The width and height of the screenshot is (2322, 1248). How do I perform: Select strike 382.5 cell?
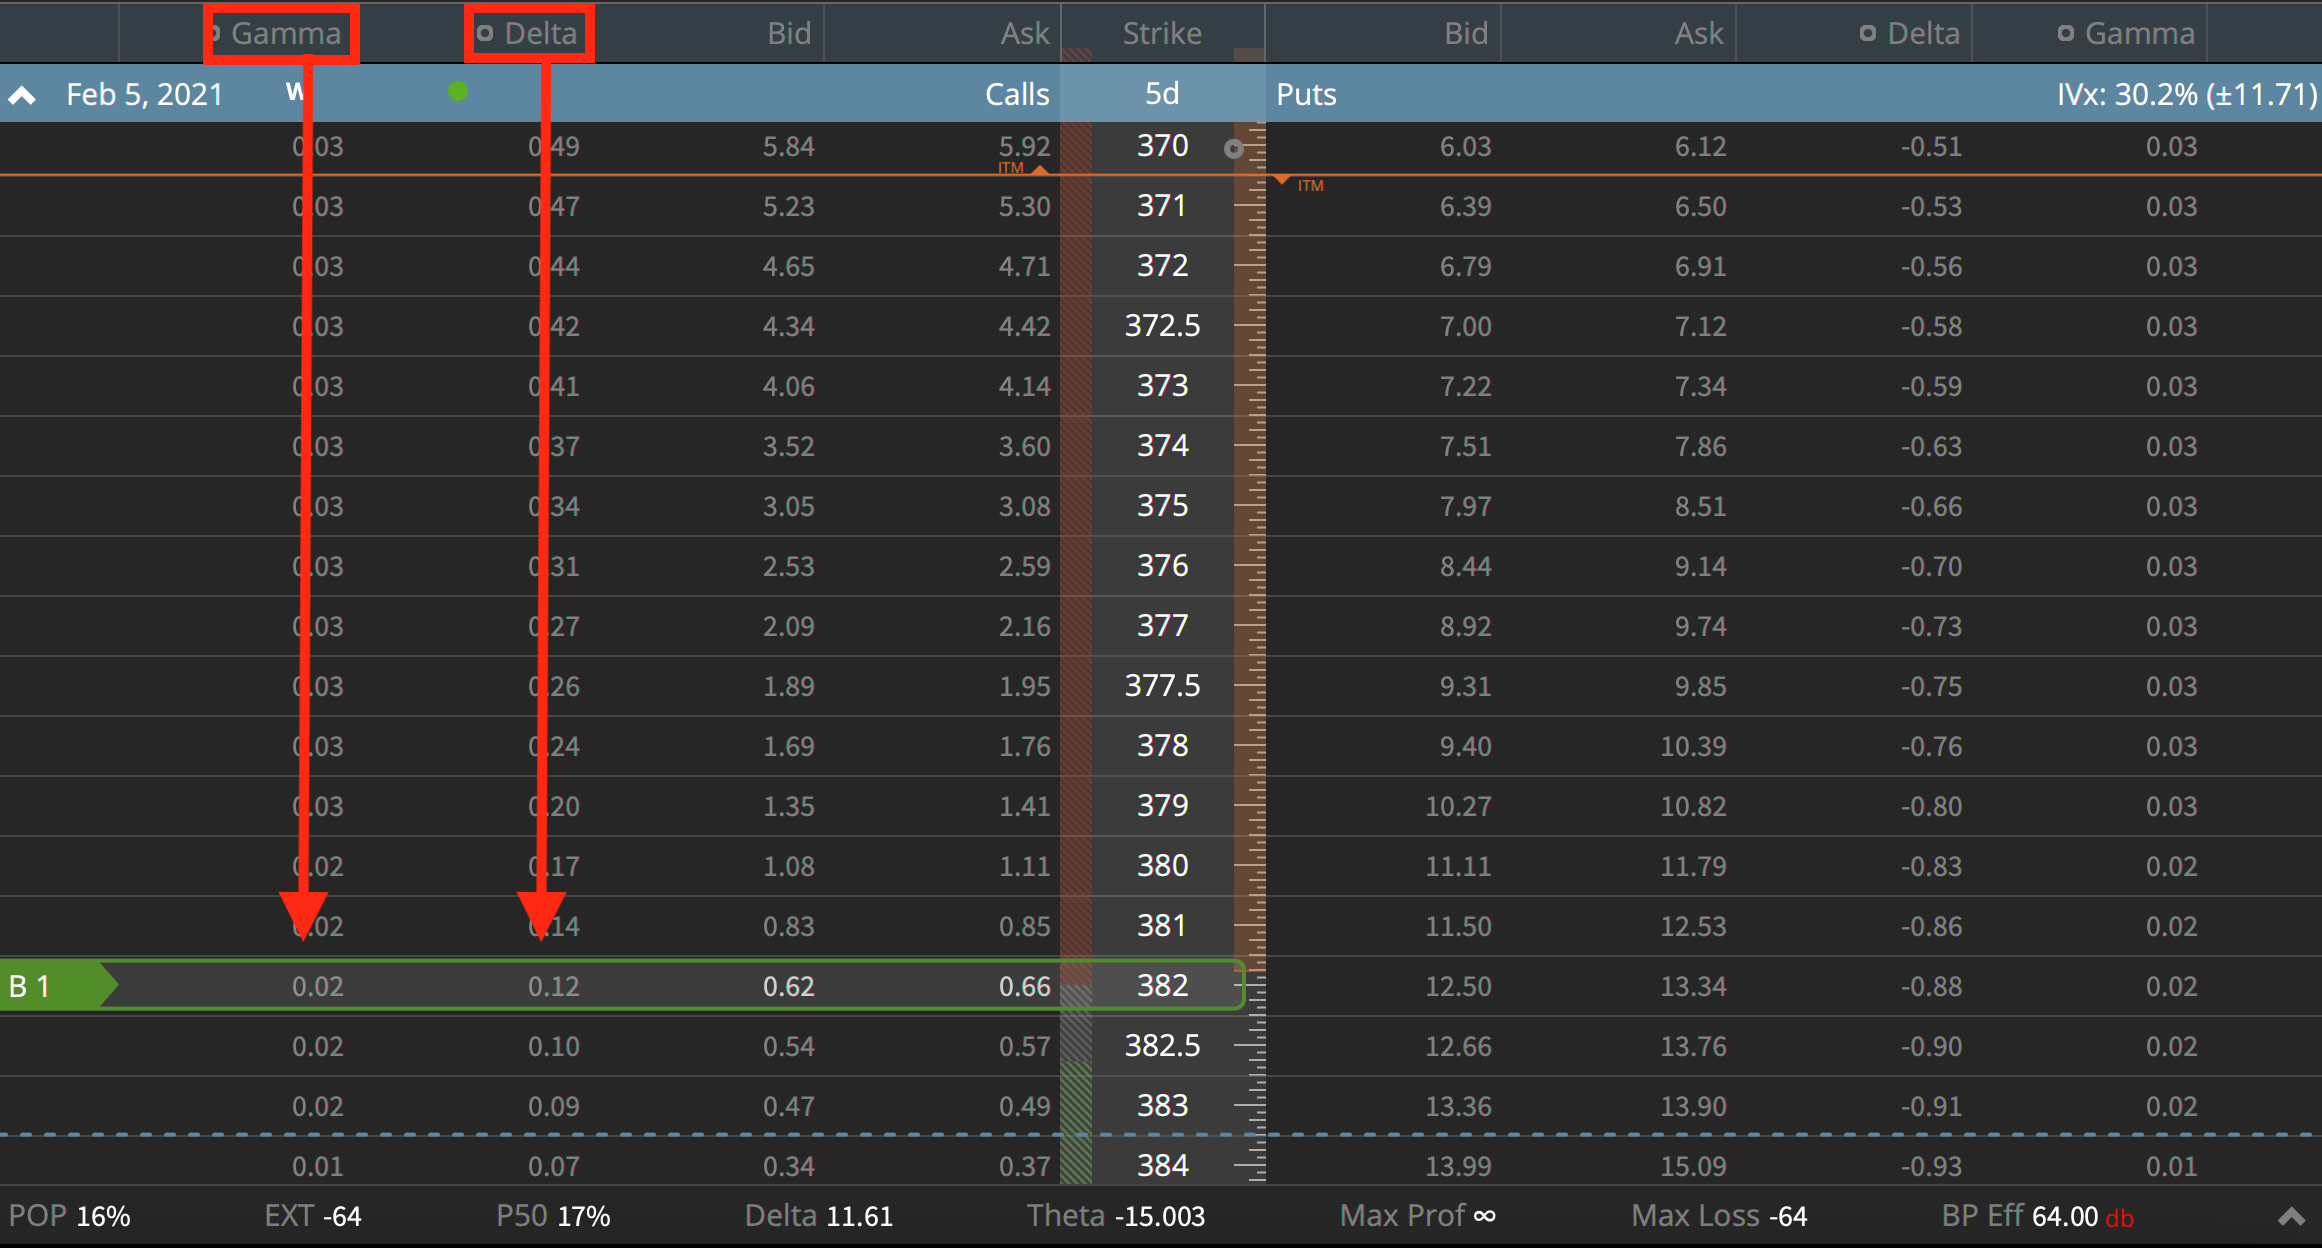point(1162,1046)
